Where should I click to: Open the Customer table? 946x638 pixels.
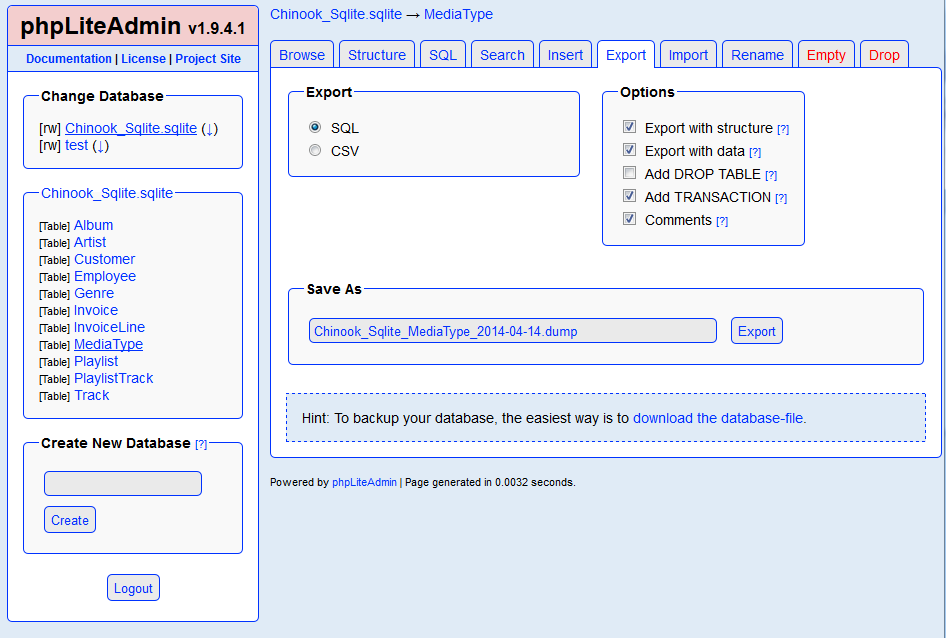(104, 260)
